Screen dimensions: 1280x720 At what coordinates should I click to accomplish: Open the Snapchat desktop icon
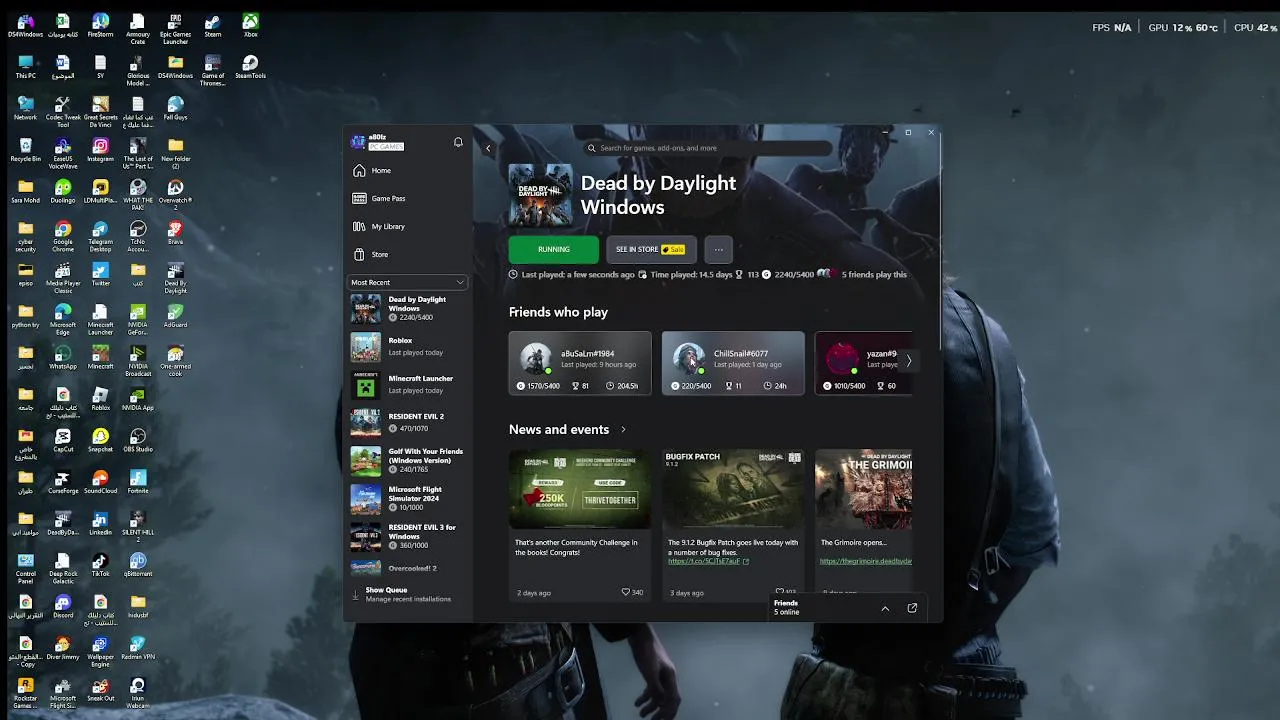coord(100,442)
